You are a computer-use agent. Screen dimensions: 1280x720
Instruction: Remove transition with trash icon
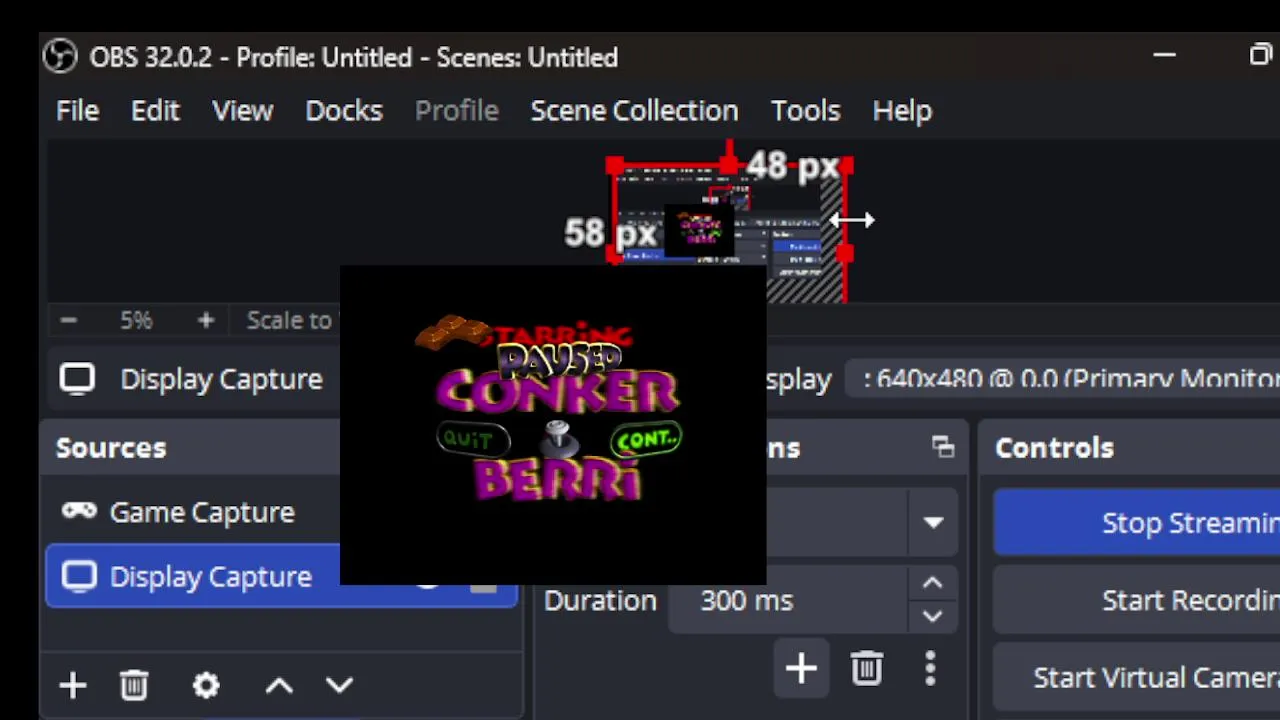tap(867, 668)
